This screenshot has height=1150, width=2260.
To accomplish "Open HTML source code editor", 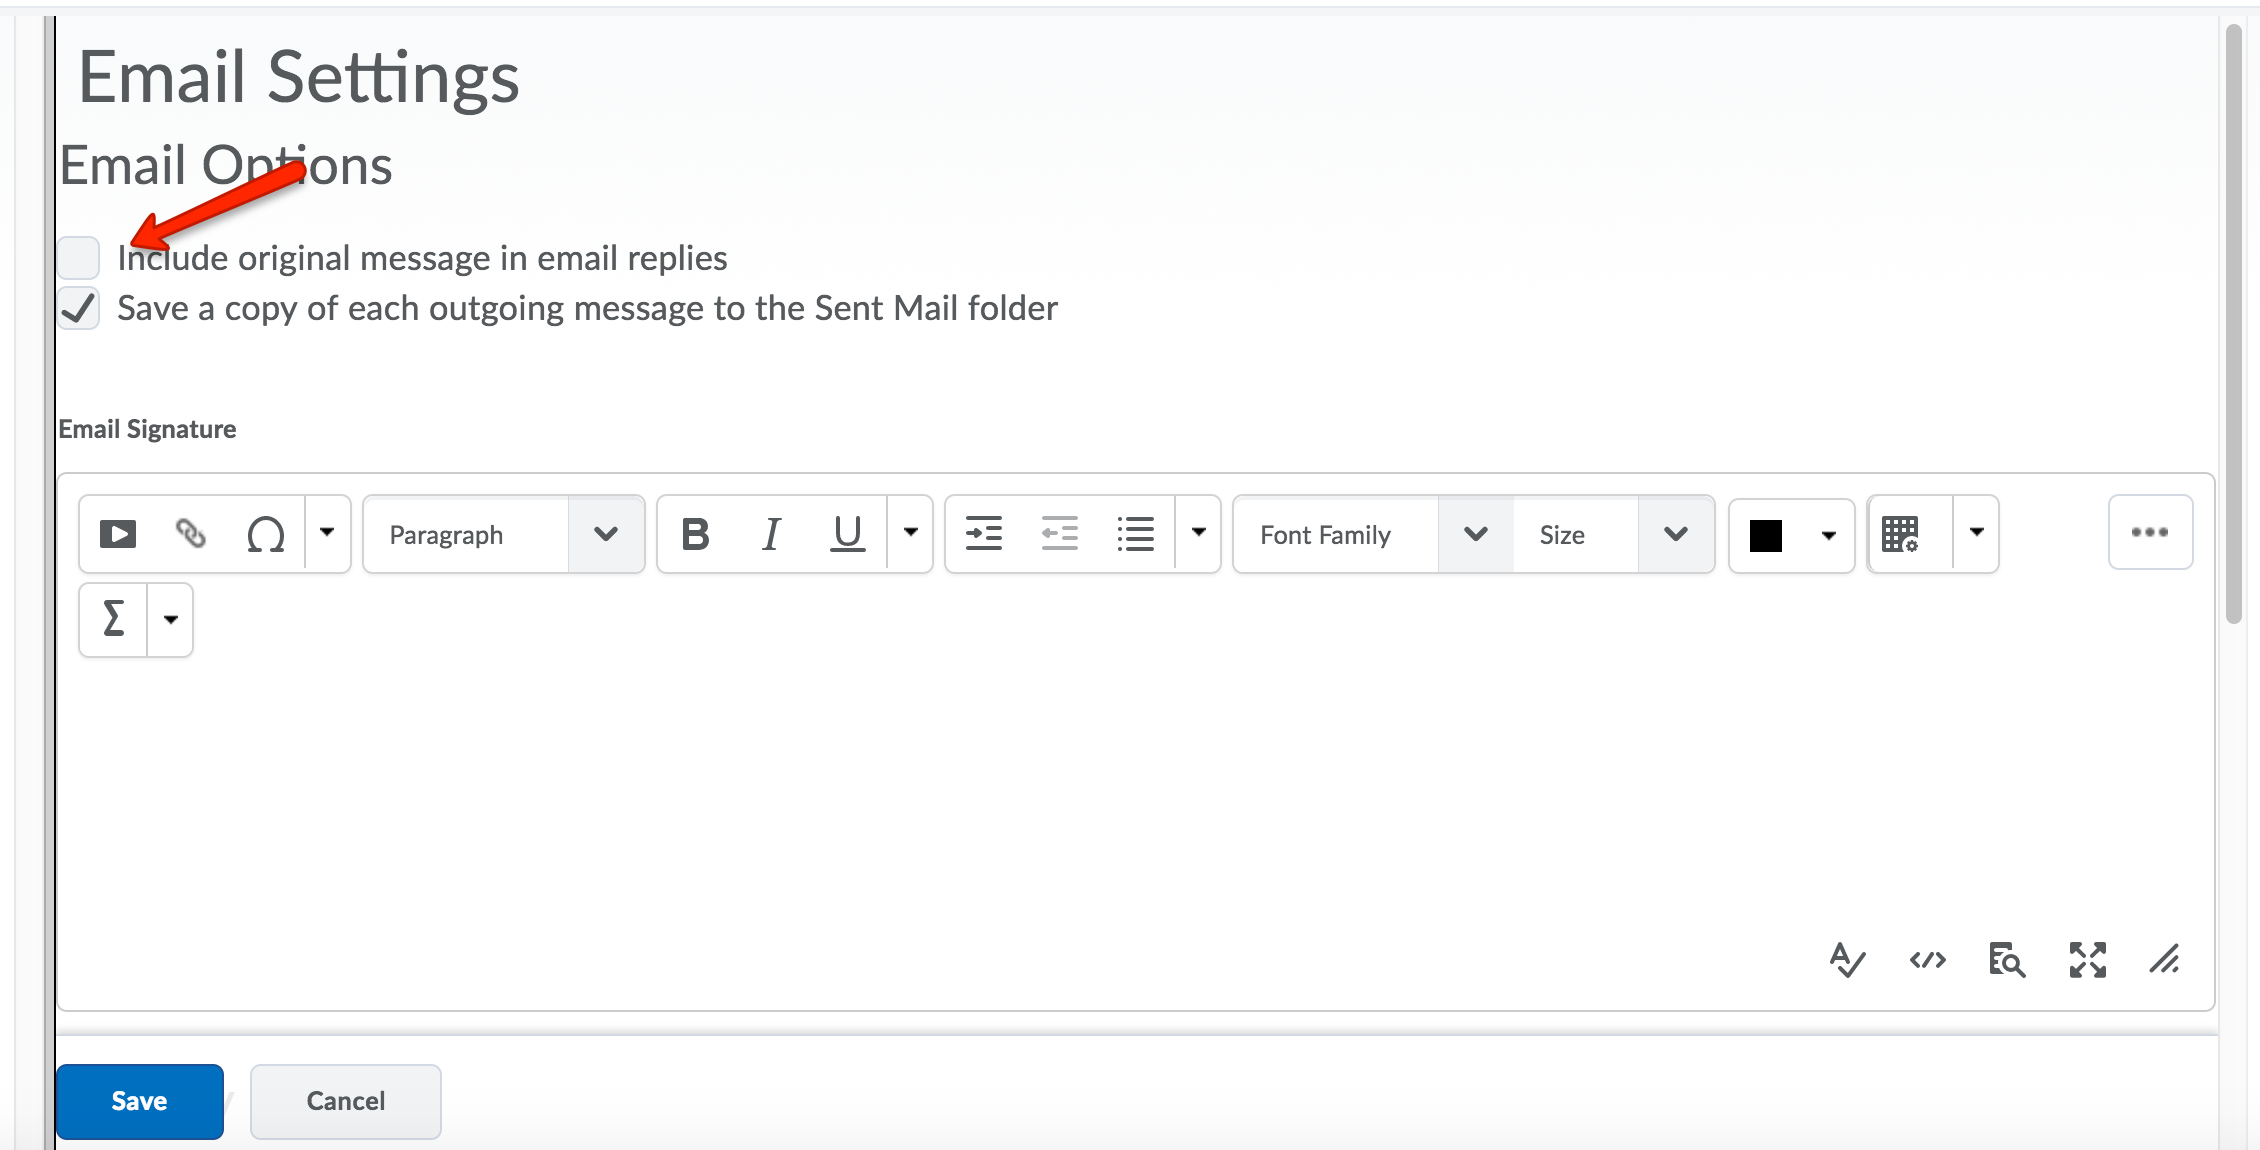I will 1927,961.
